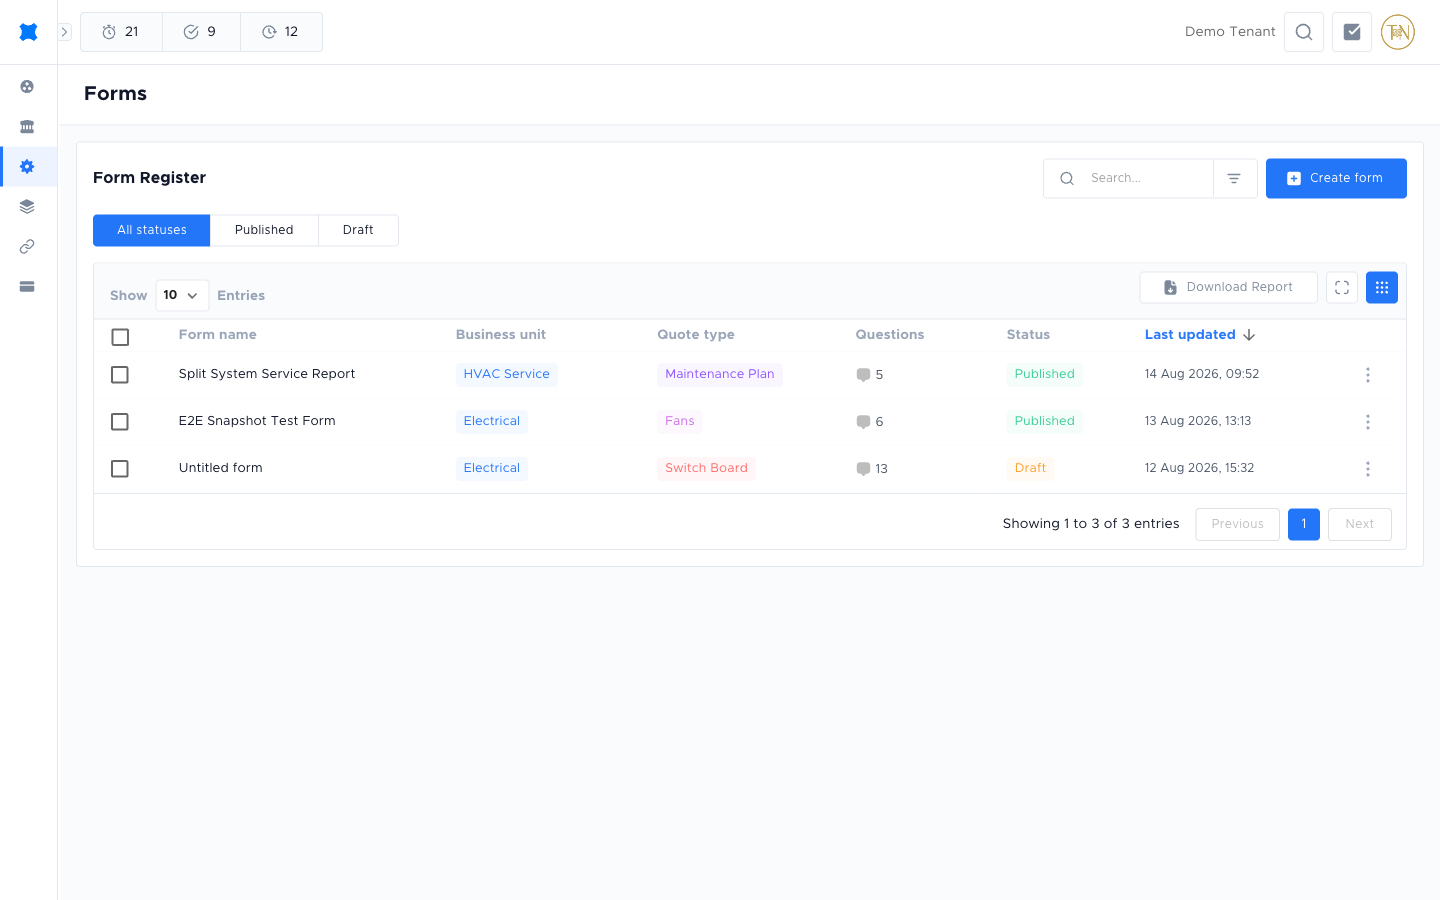
Task: Click date 13 Aug 2026, 13:13
Action: [x=1198, y=421]
